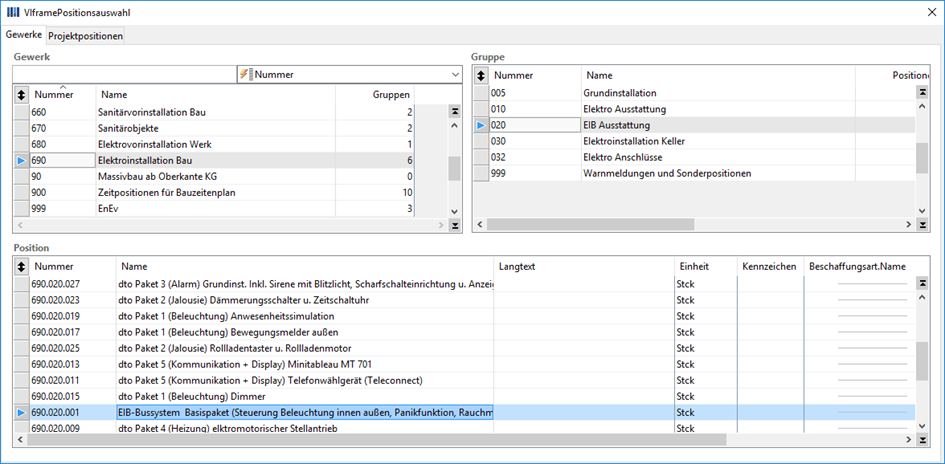
Task: Select position Telefonwählgerät (Teleconnect)
Action: (x=464, y=381)
